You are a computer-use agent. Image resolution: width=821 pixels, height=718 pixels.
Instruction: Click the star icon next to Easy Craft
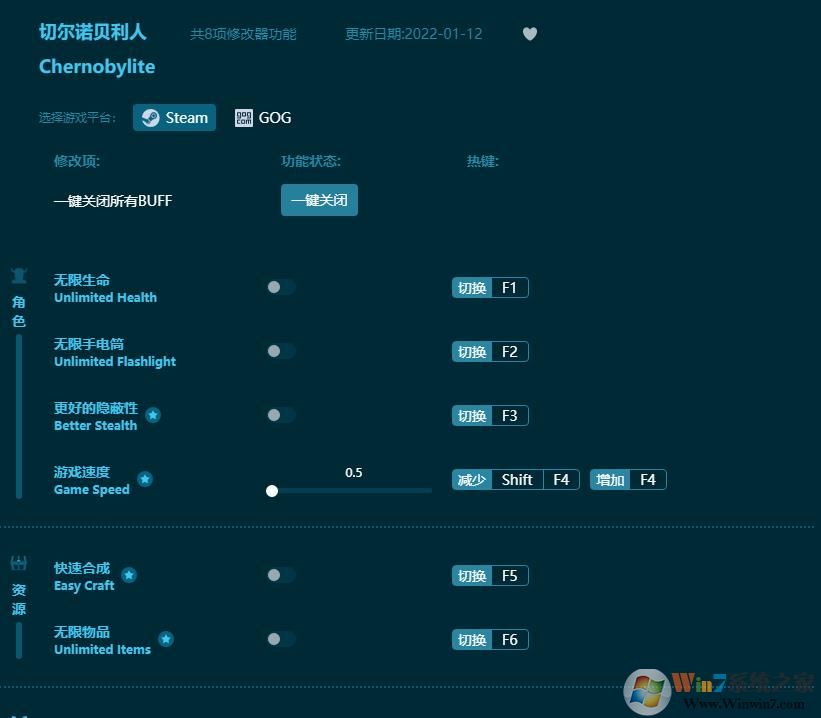click(129, 575)
